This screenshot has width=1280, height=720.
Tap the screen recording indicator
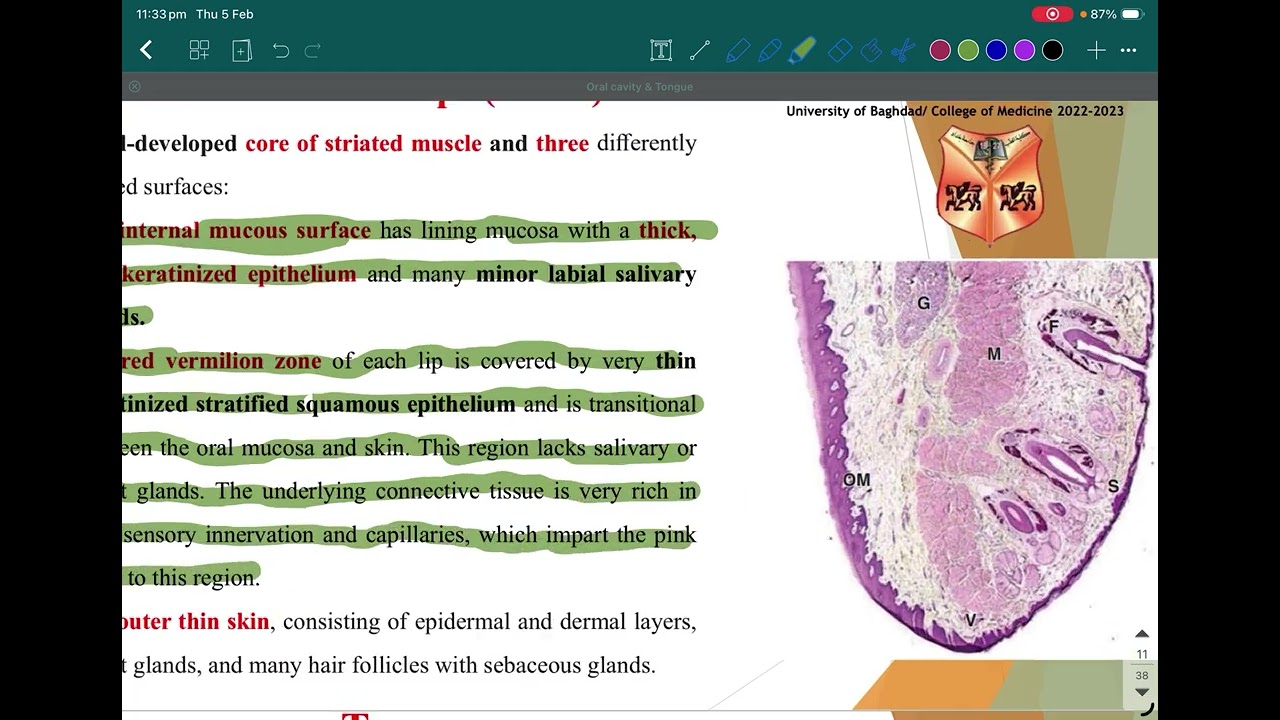(x=1052, y=14)
